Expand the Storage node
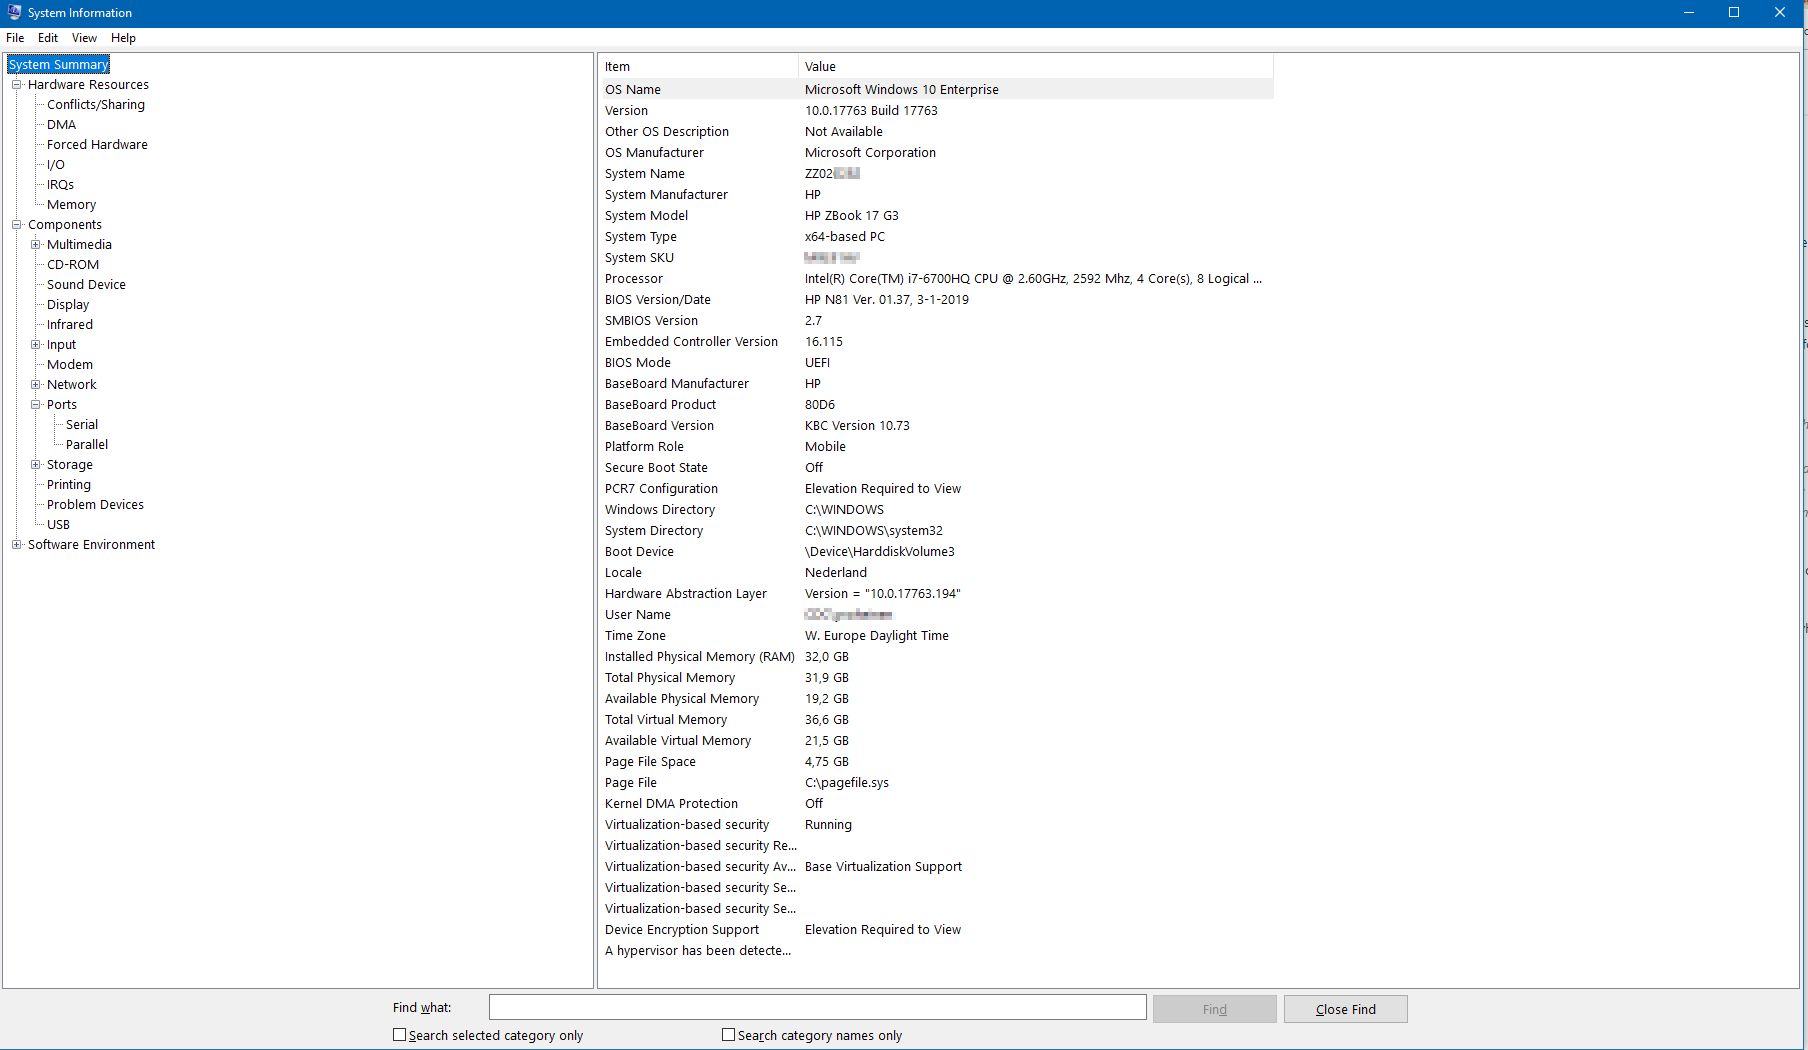 (x=35, y=465)
